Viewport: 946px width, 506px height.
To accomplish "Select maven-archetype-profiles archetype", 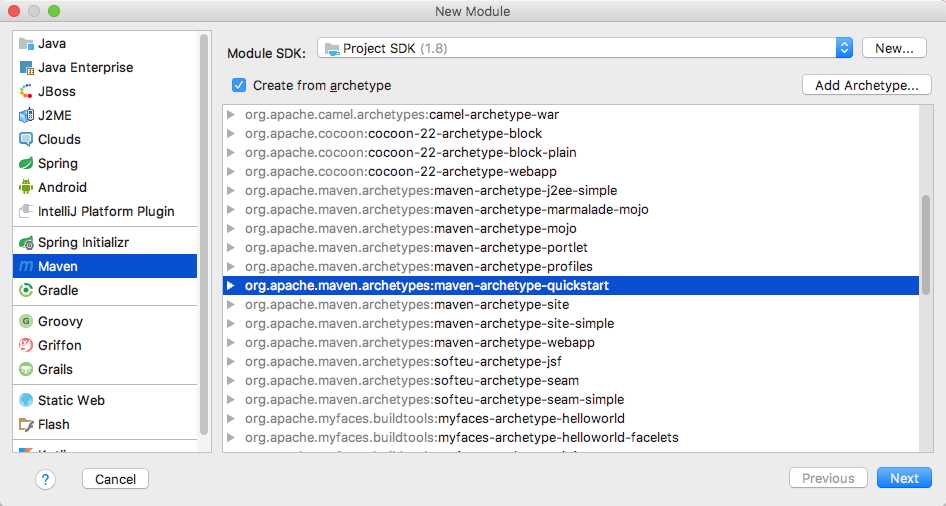I will [570, 267].
